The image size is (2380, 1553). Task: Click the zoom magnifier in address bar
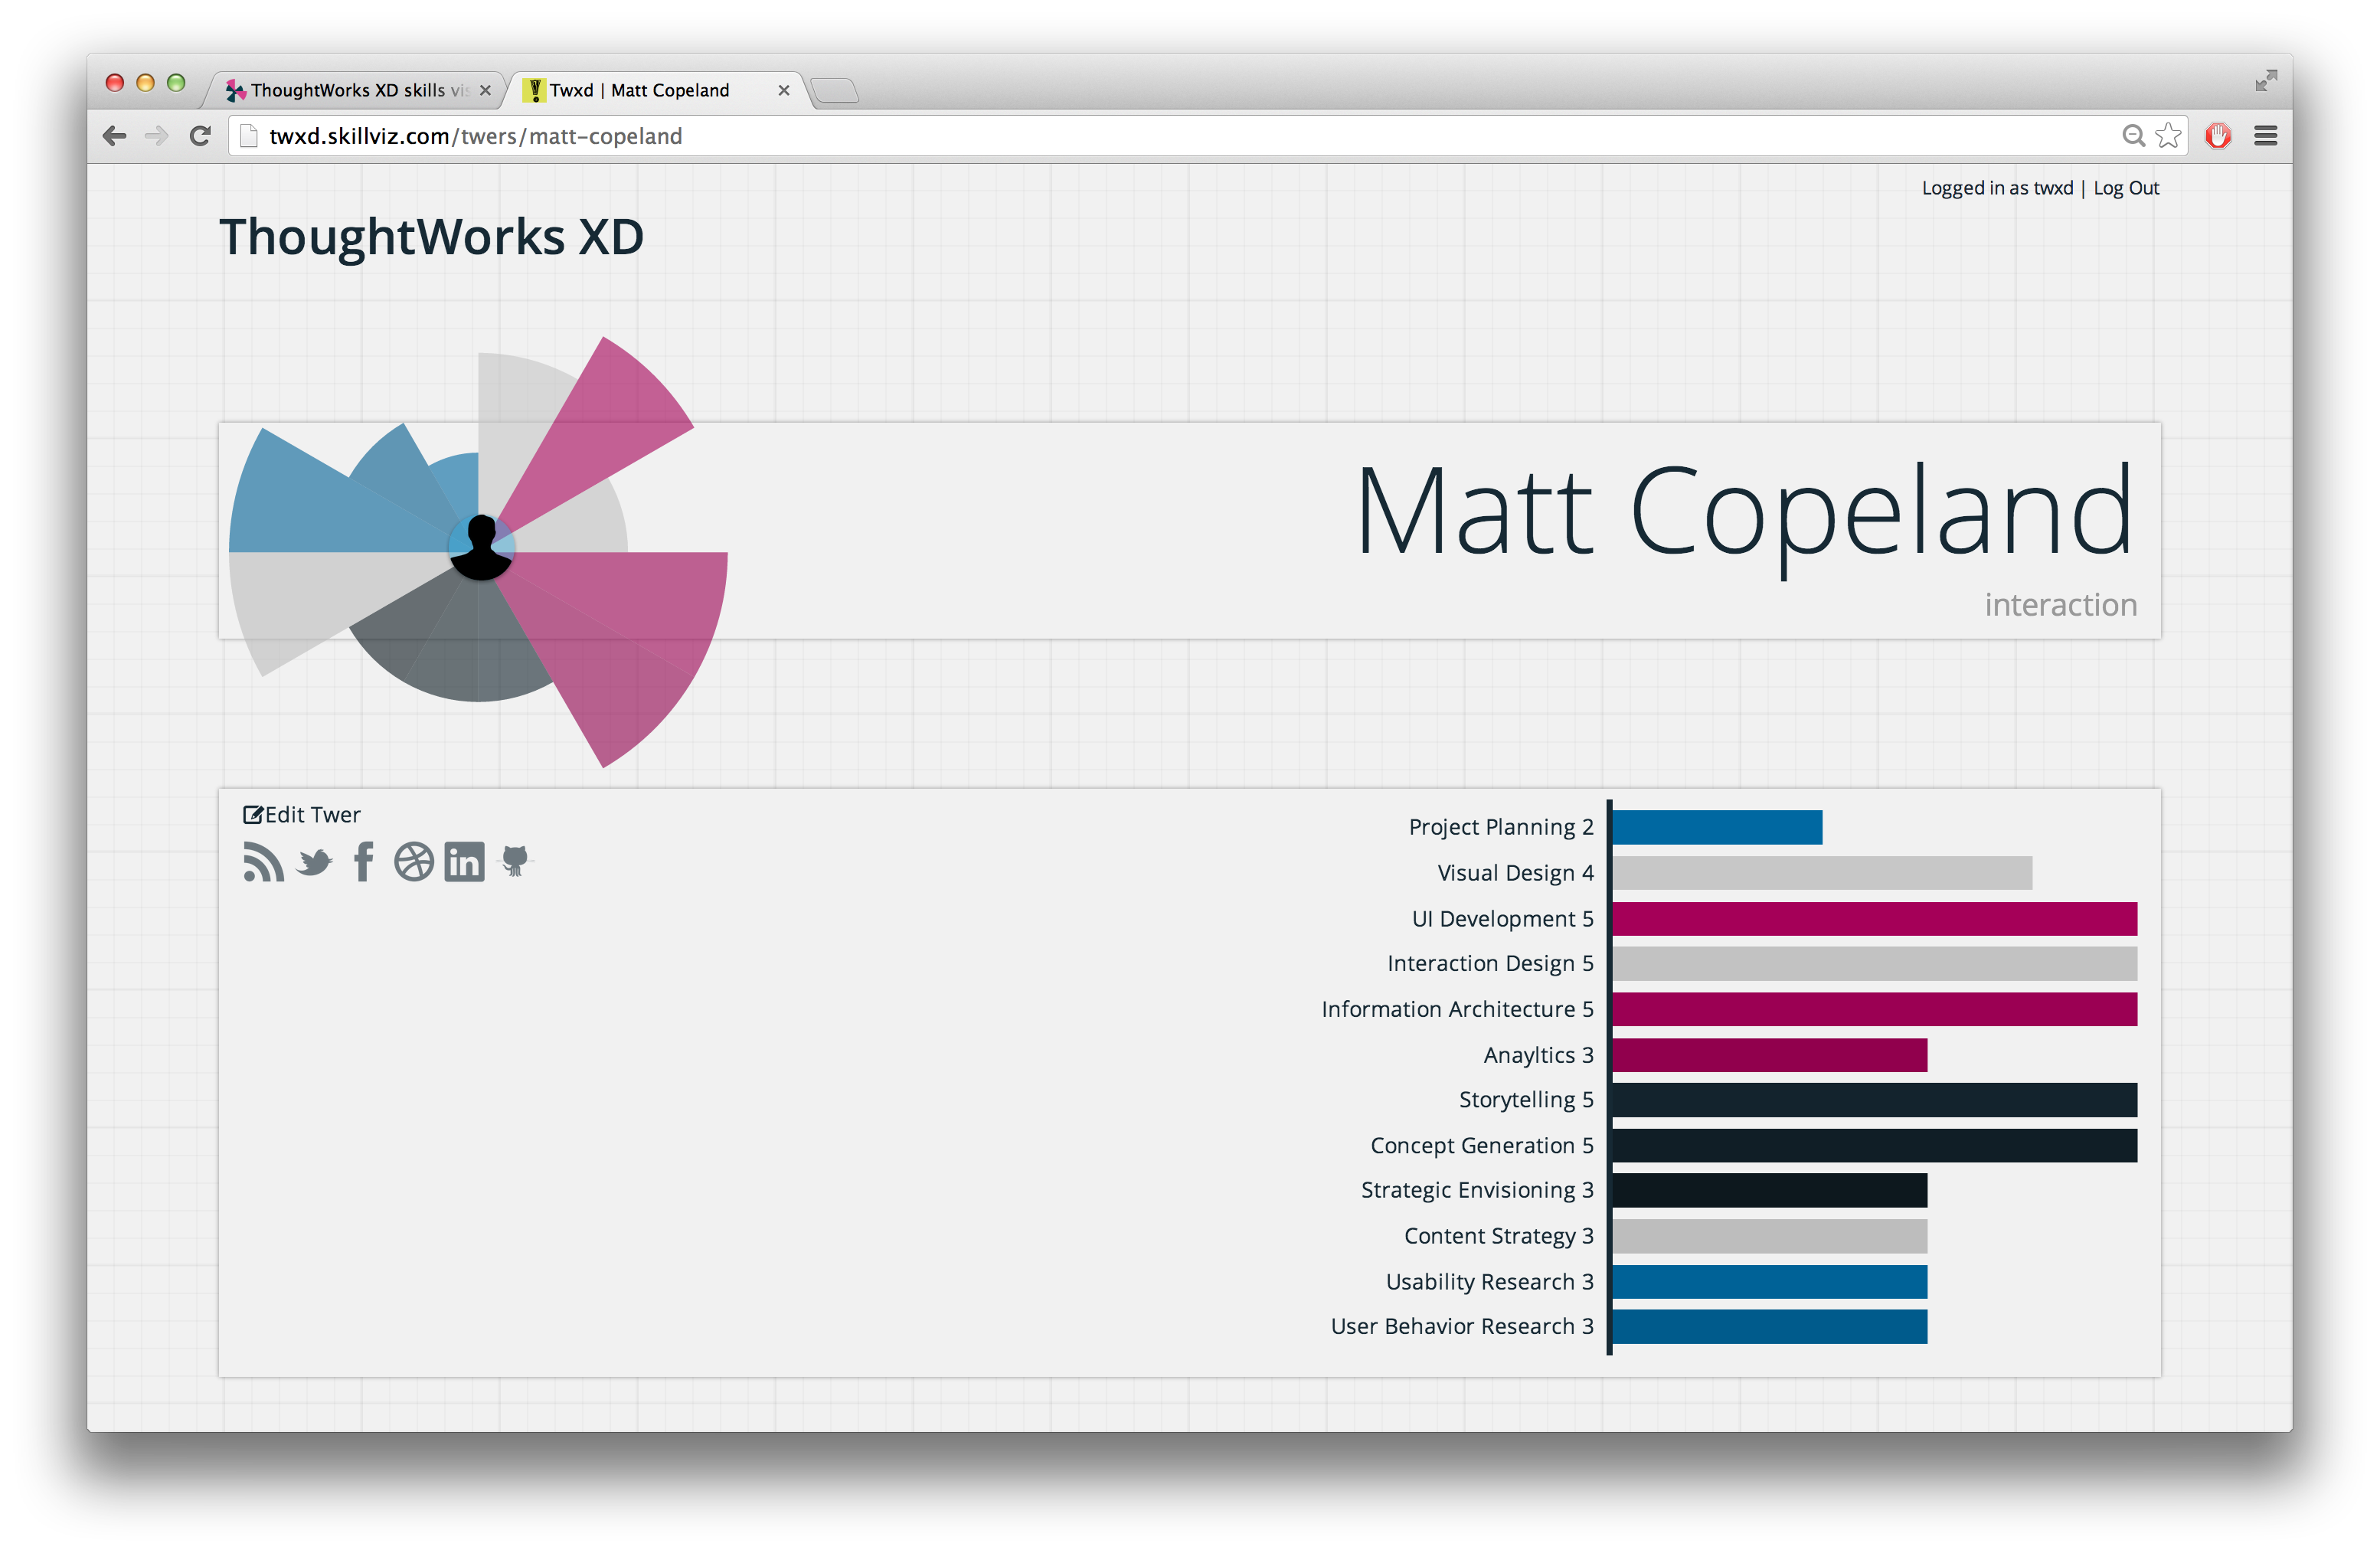click(2133, 136)
